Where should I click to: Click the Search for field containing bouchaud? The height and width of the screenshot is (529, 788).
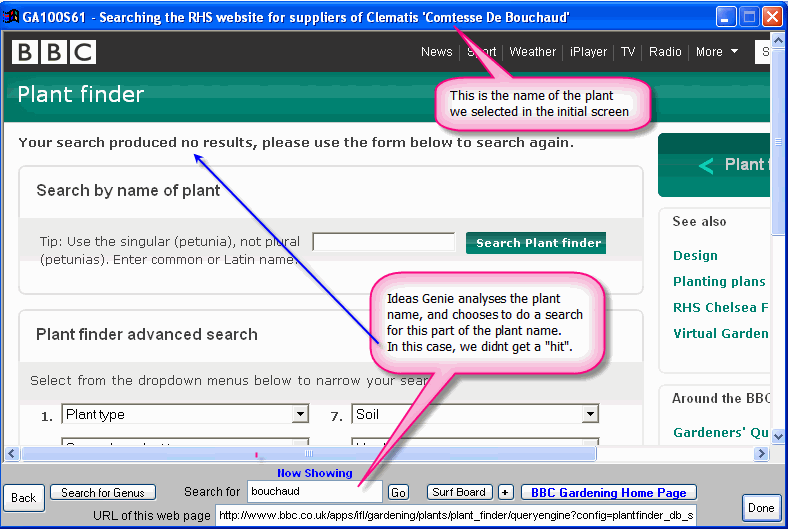315,491
